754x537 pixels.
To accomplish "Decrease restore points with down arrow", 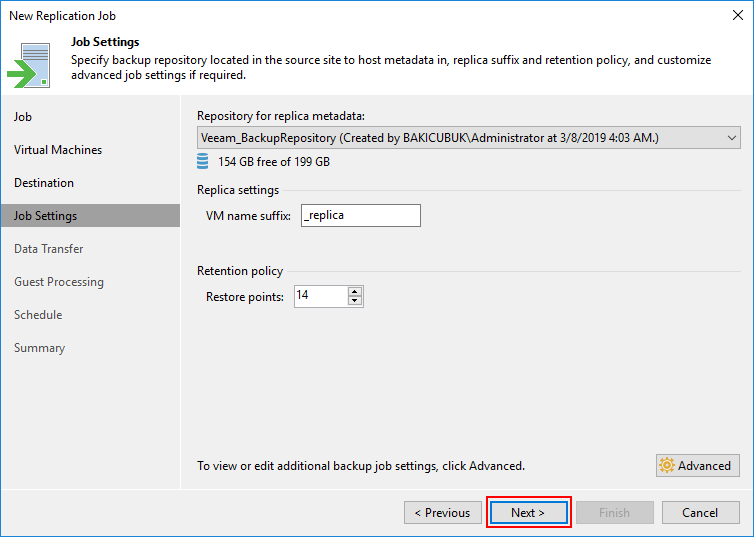I will tap(355, 301).
